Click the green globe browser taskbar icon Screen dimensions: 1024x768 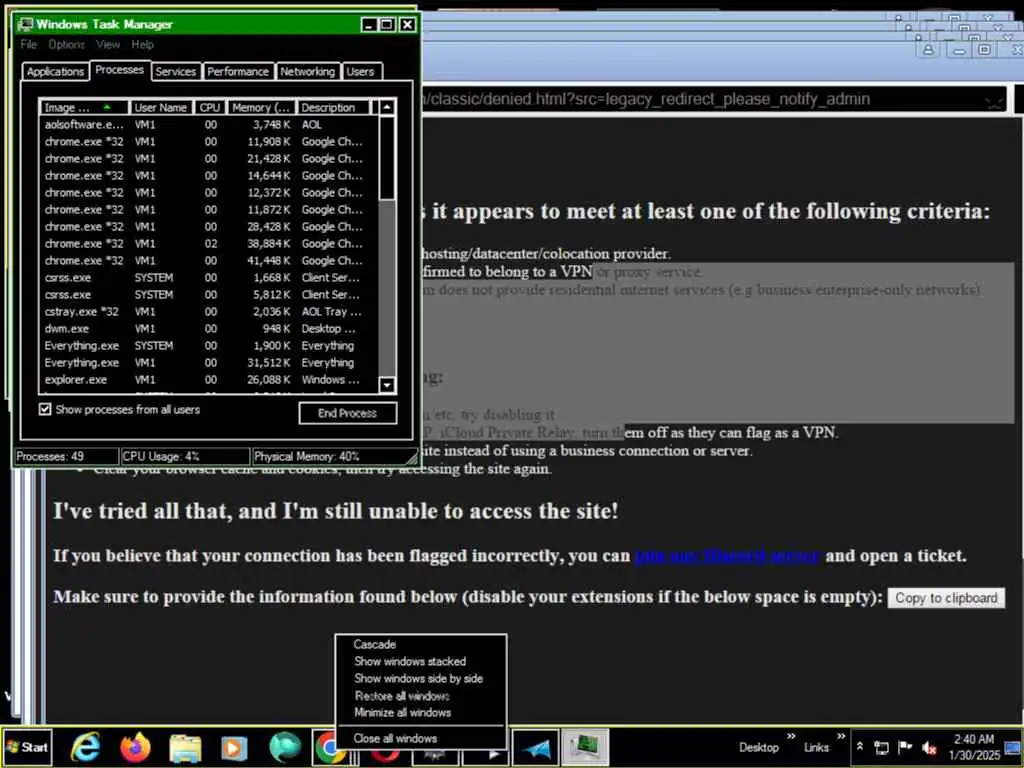(285, 747)
